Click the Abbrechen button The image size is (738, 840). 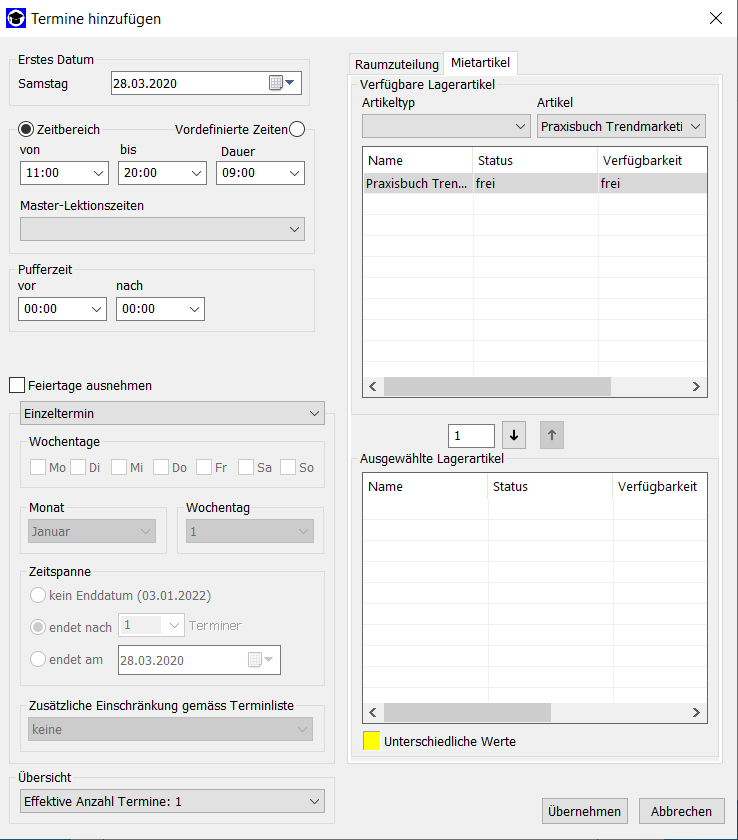coord(681,811)
